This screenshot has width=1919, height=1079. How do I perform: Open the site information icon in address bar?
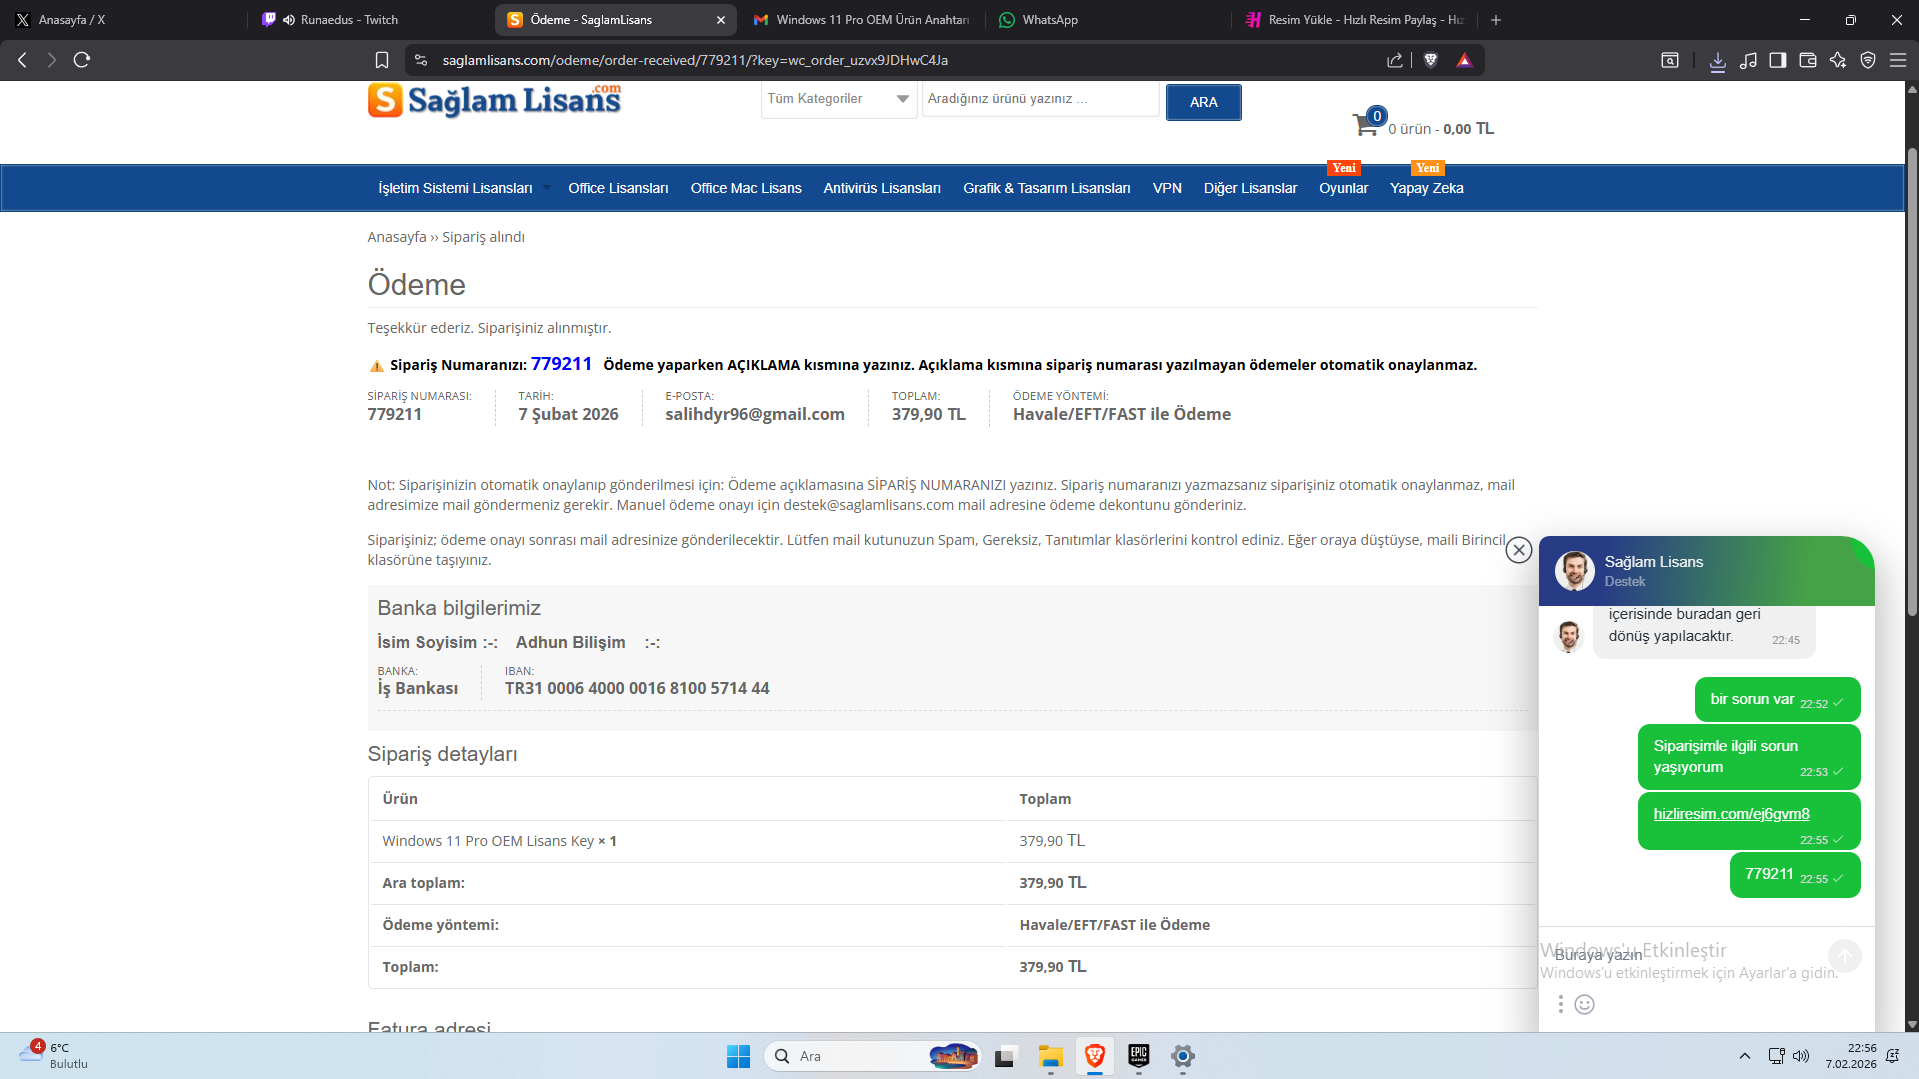(421, 60)
